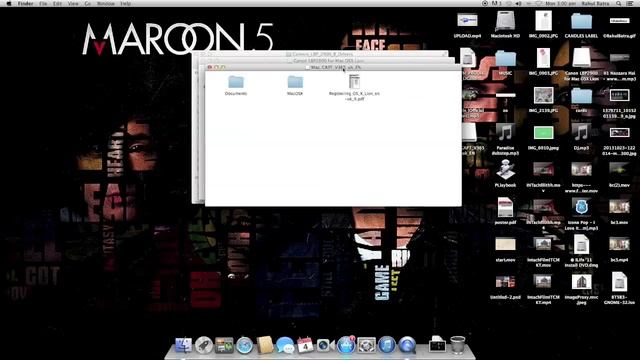Open App Store icon with badge in the dock

tap(346, 345)
